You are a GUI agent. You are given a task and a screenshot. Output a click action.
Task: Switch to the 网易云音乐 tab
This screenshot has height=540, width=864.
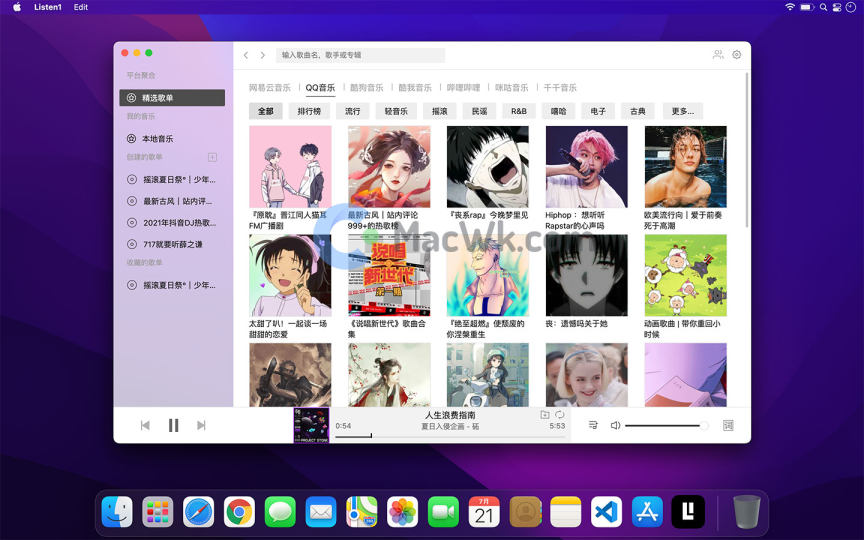click(269, 88)
